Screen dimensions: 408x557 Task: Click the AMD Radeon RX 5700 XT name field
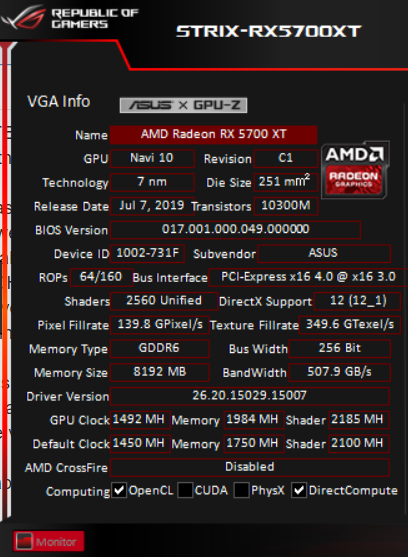tap(213, 134)
